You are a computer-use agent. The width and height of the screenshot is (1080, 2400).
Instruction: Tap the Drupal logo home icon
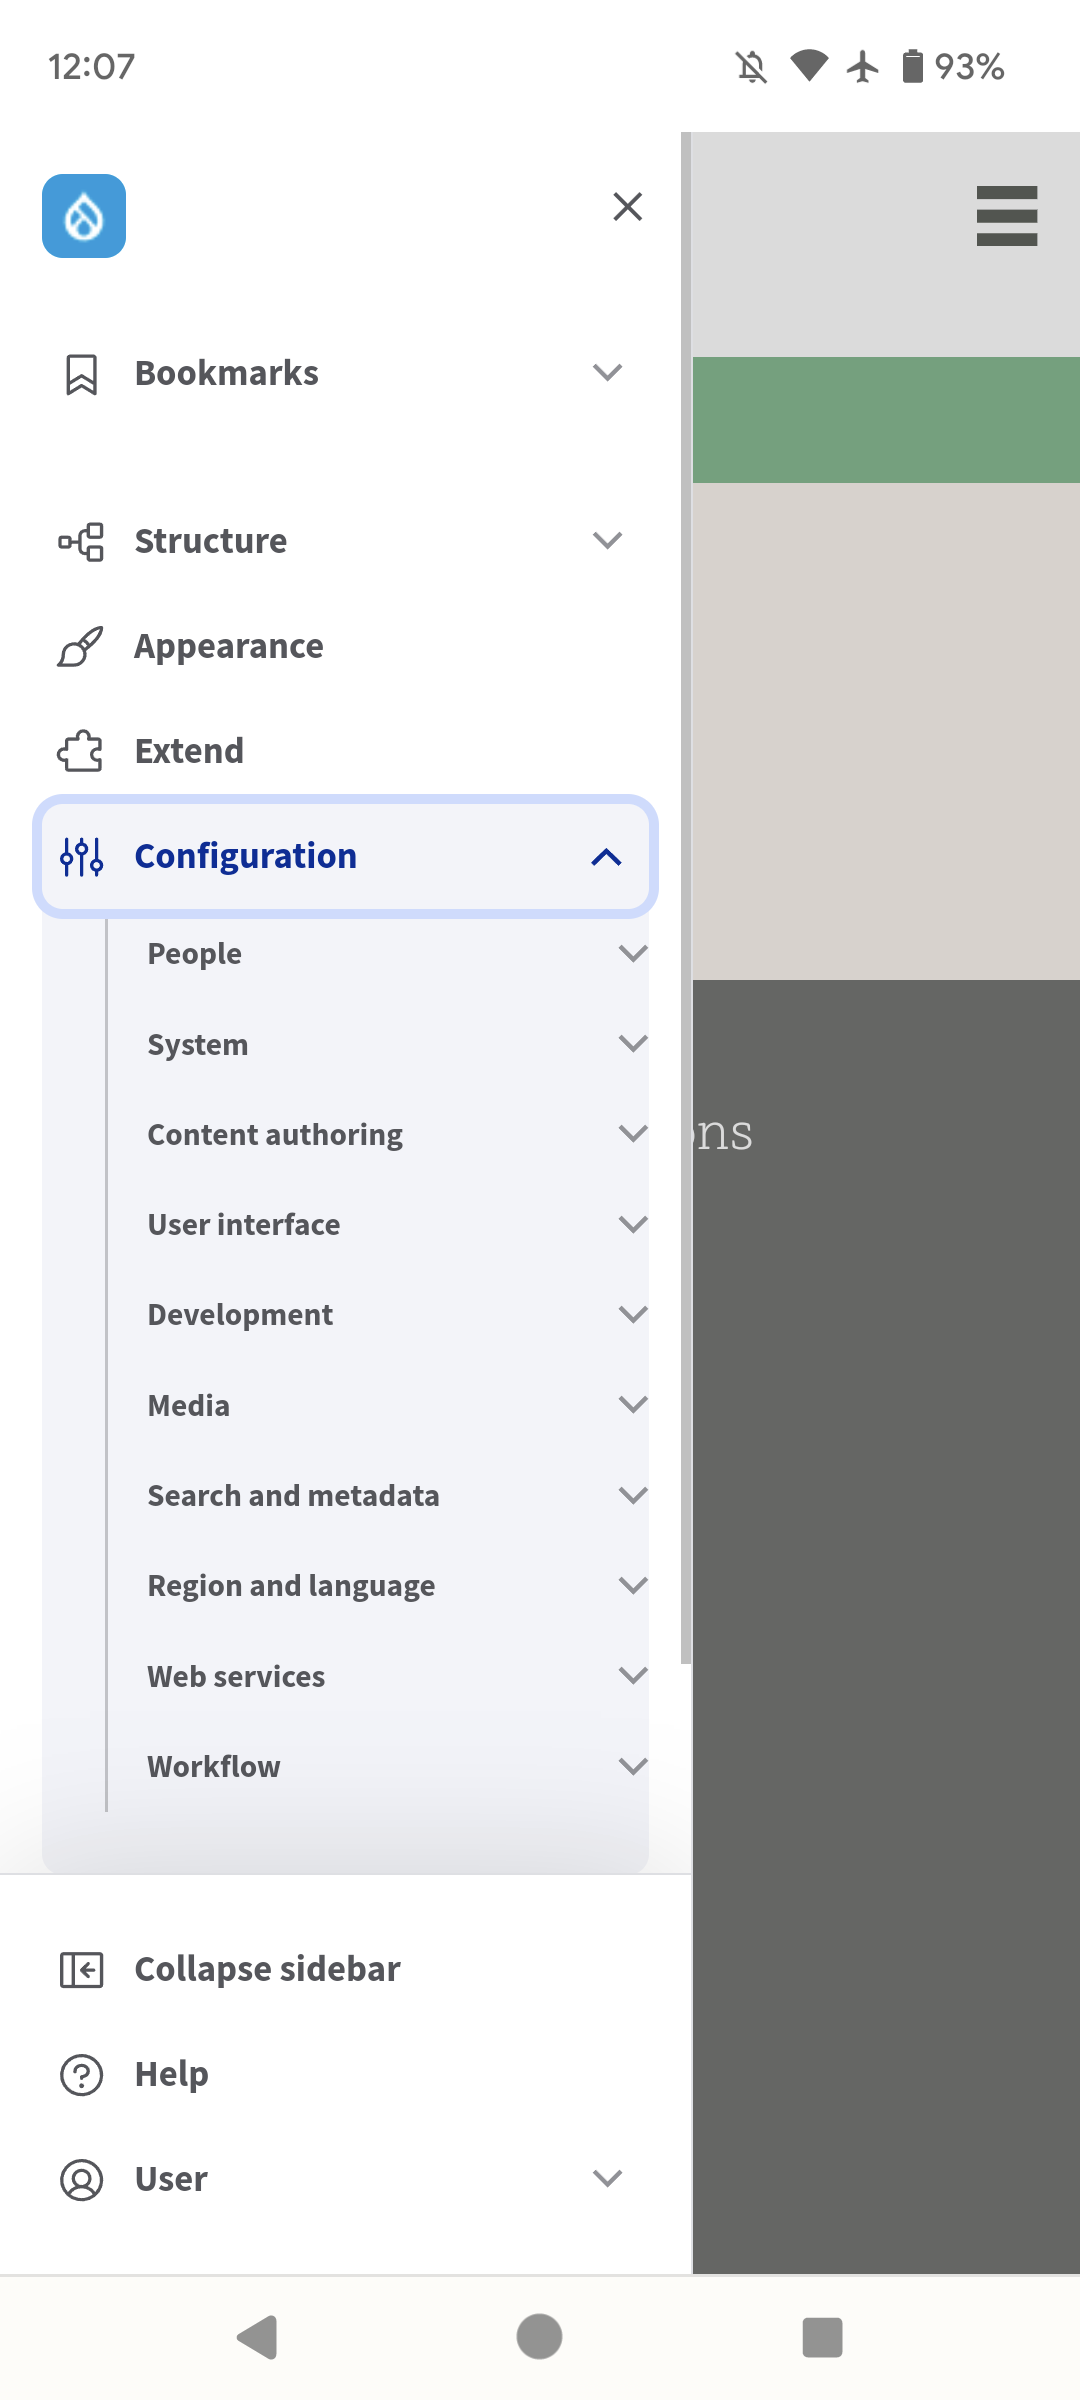[x=84, y=216]
